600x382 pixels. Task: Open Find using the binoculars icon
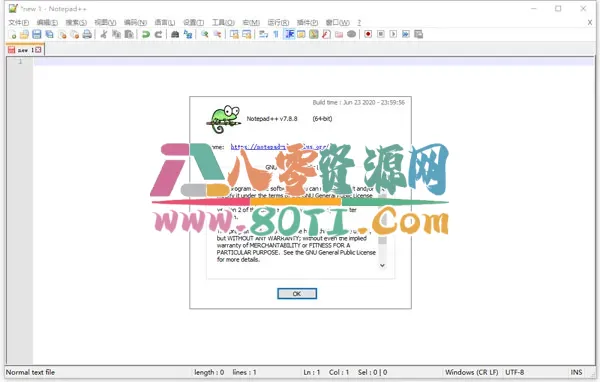click(175, 34)
